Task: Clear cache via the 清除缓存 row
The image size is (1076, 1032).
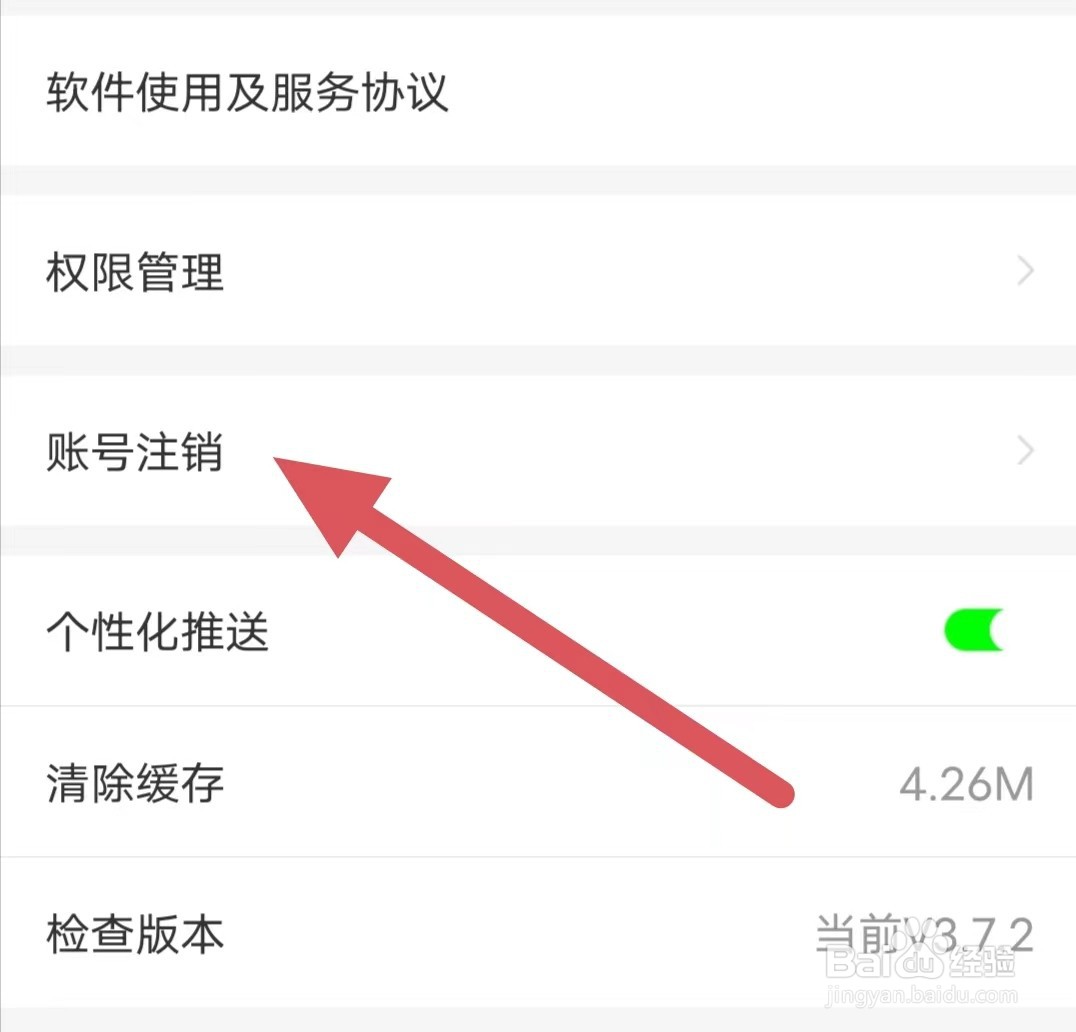Action: tap(538, 782)
